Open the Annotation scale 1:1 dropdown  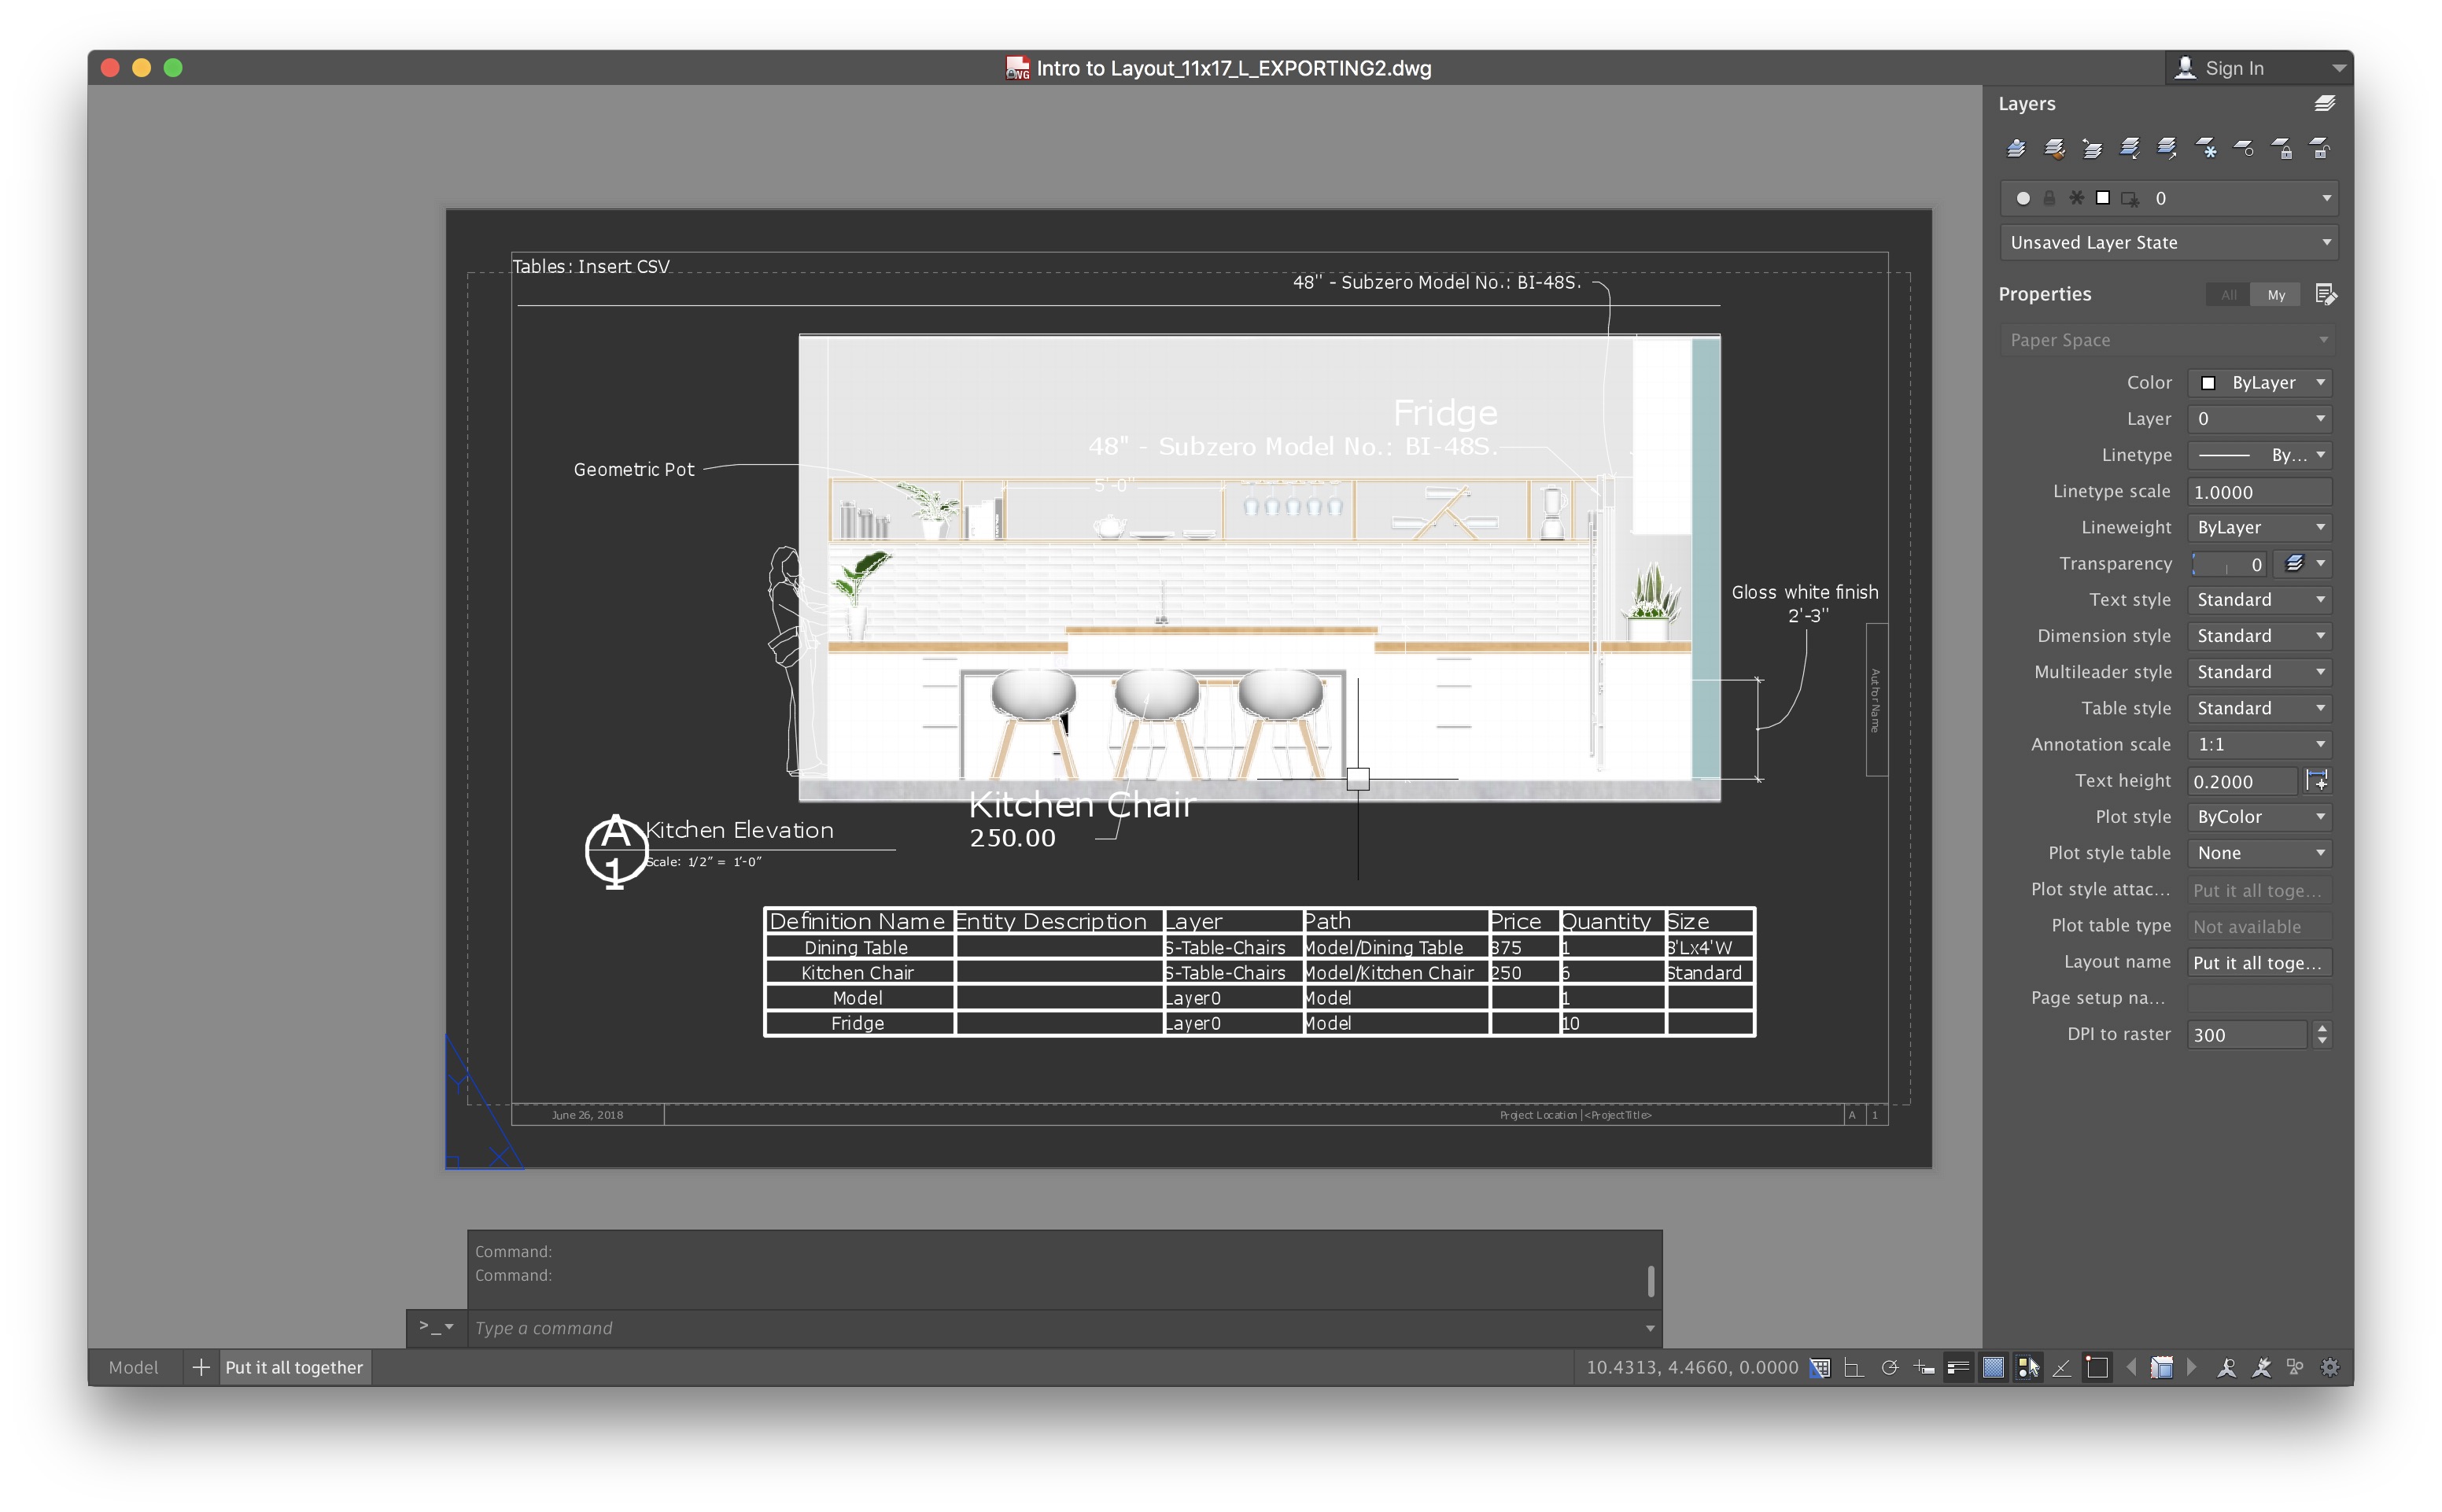click(2260, 744)
